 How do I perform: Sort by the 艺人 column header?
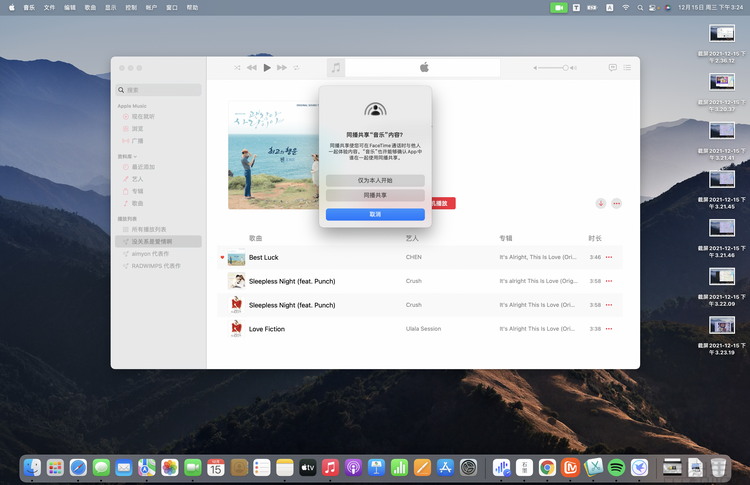point(412,238)
